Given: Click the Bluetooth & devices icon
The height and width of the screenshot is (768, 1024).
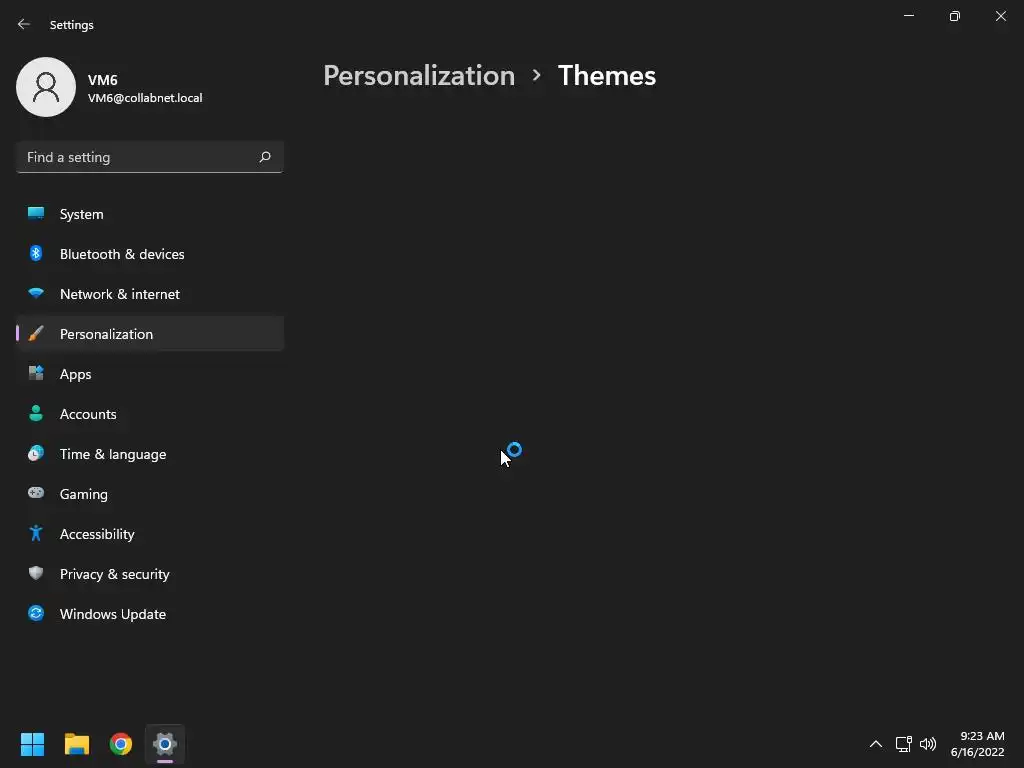Looking at the screenshot, I should (x=36, y=254).
